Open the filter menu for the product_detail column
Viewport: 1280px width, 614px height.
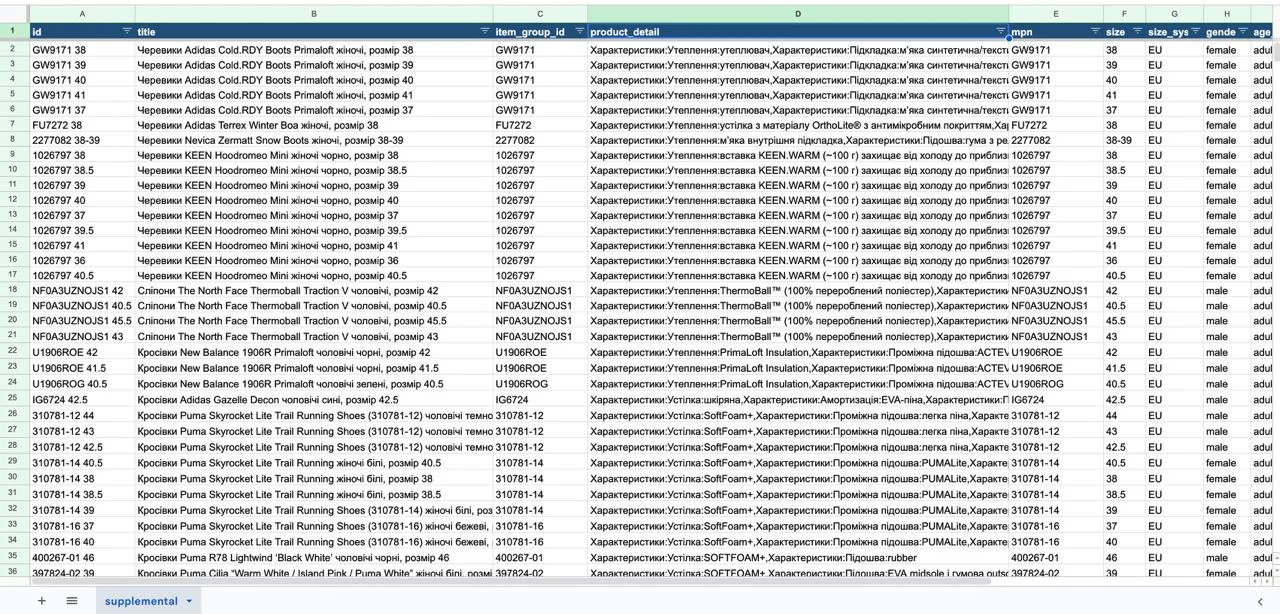point(1000,31)
